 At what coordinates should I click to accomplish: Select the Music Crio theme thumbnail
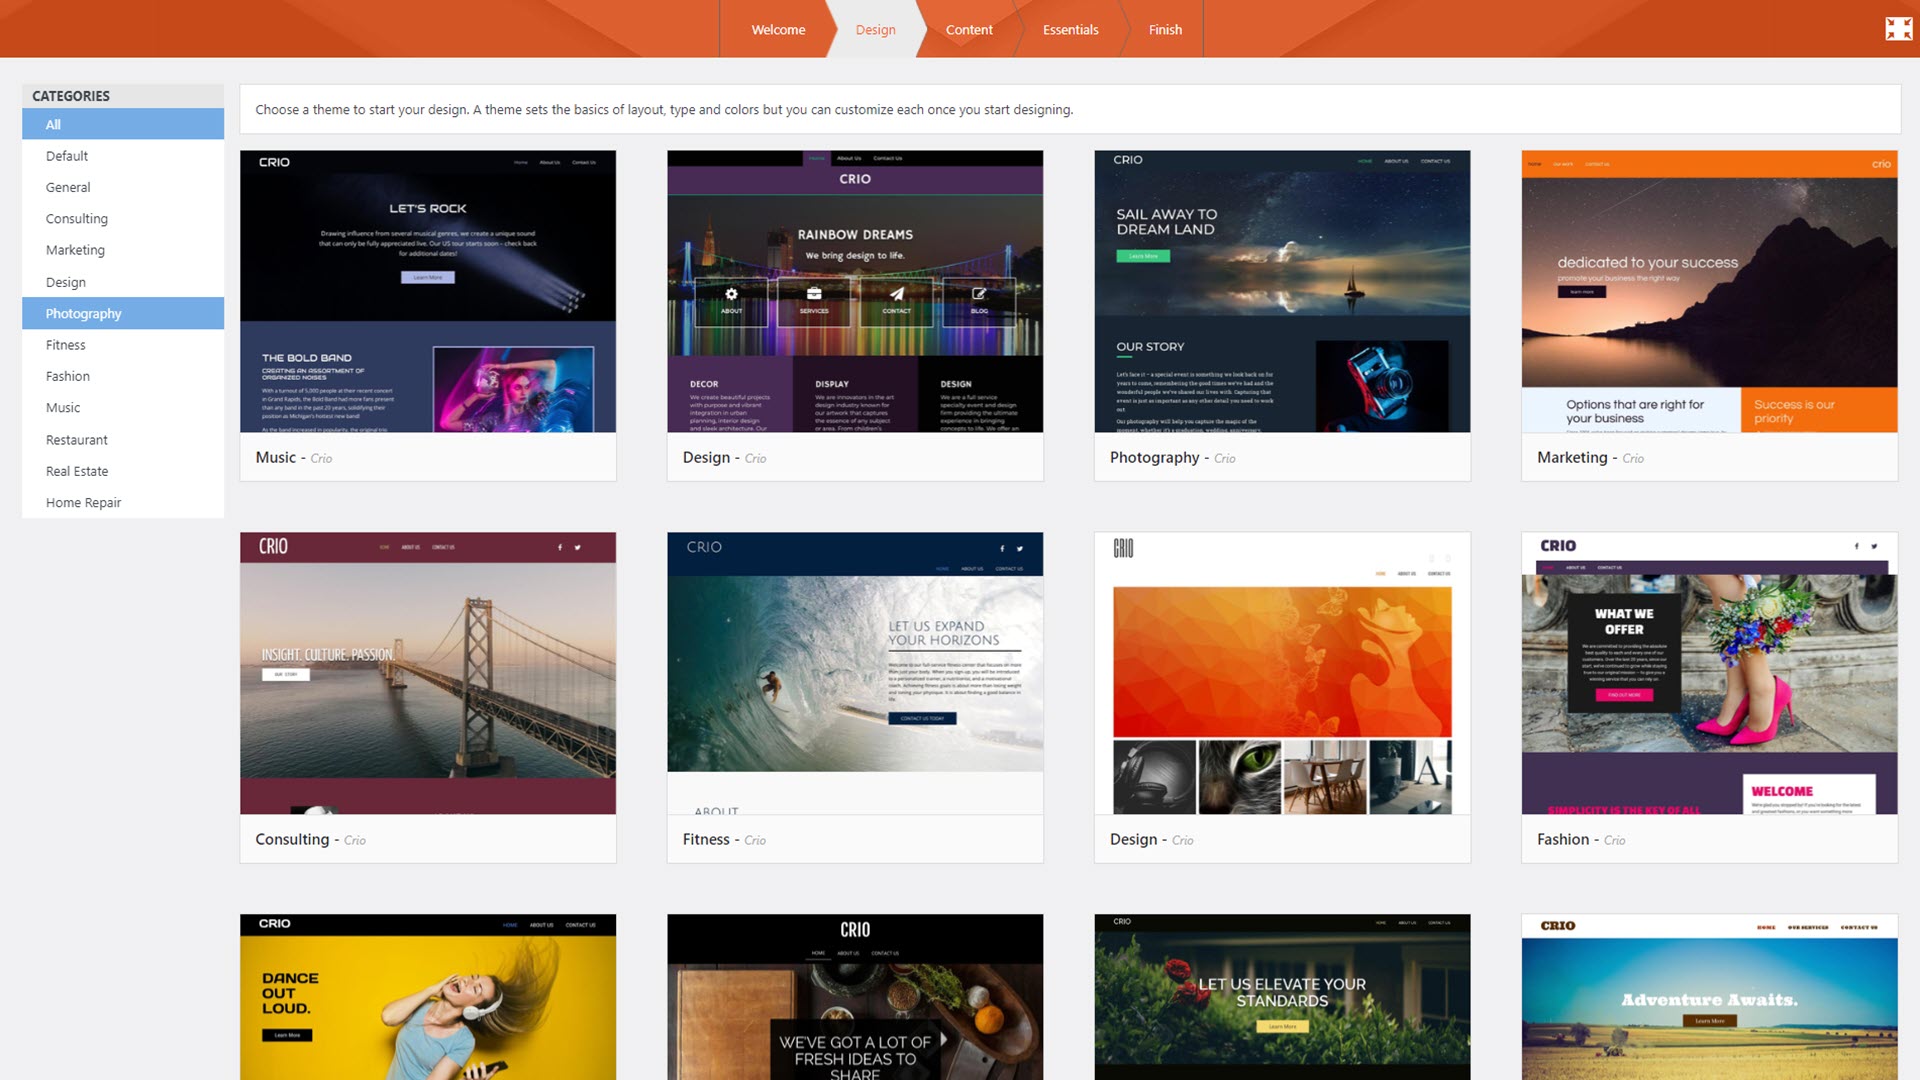click(428, 291)
